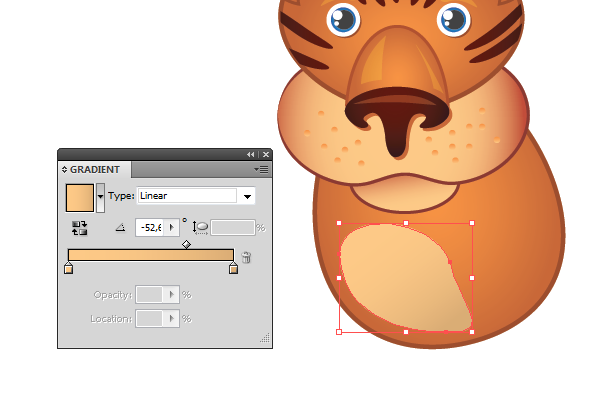Select the left gradient color stop
Screen dimensions: 600x400
(68, 268)
